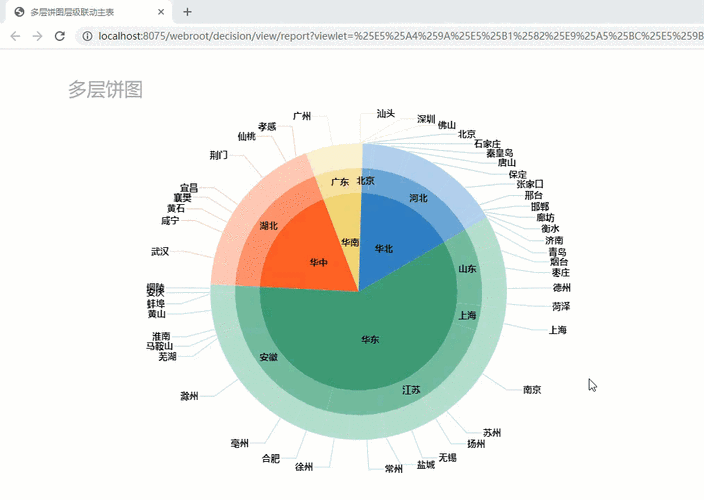This screenshot has height=500, width=704.
Task: Click the 山东 middle ring segment
Action: click(x=468, y=269)
